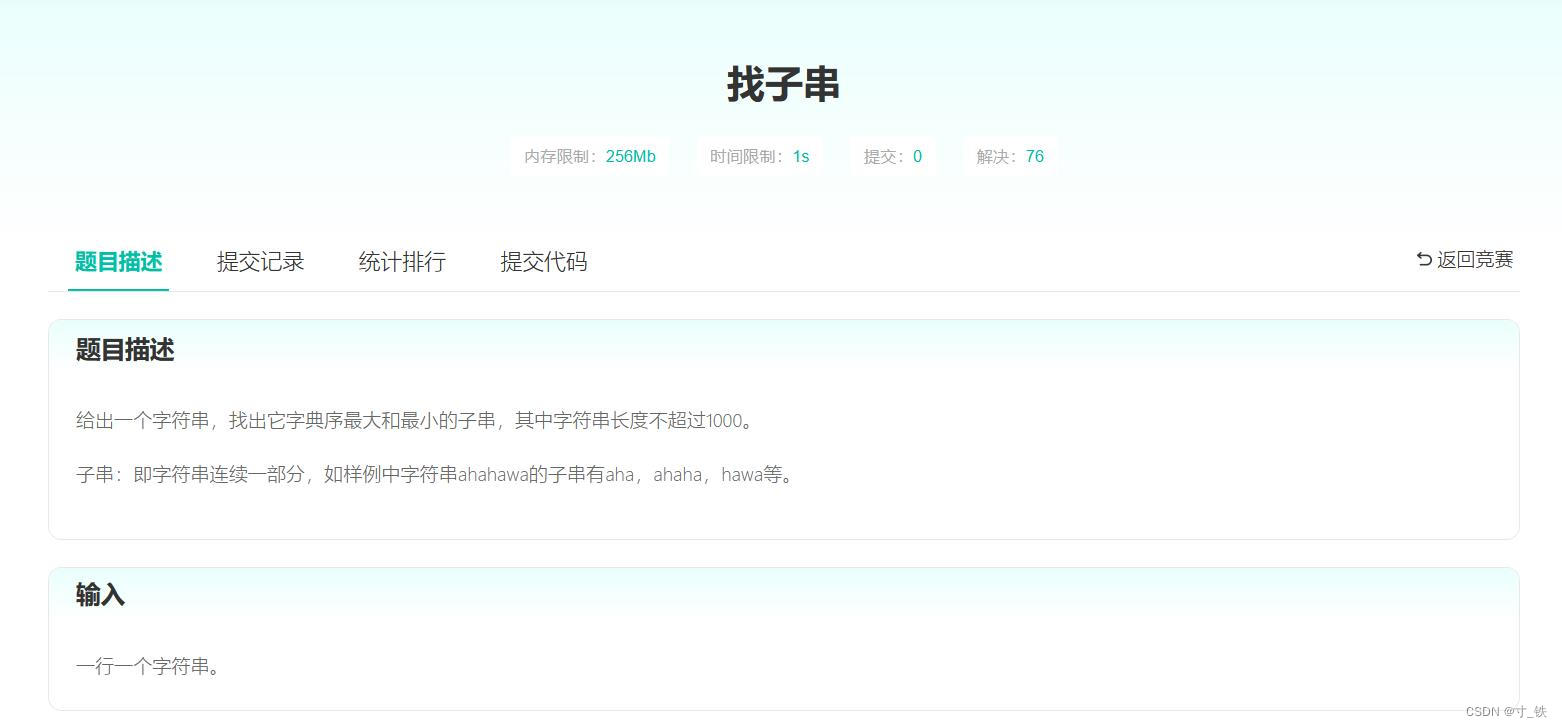The height and width of the screenshot is (727, 1562).
Task: Click the 解决: 76 statistic
Action: [x=1009, y=156]
